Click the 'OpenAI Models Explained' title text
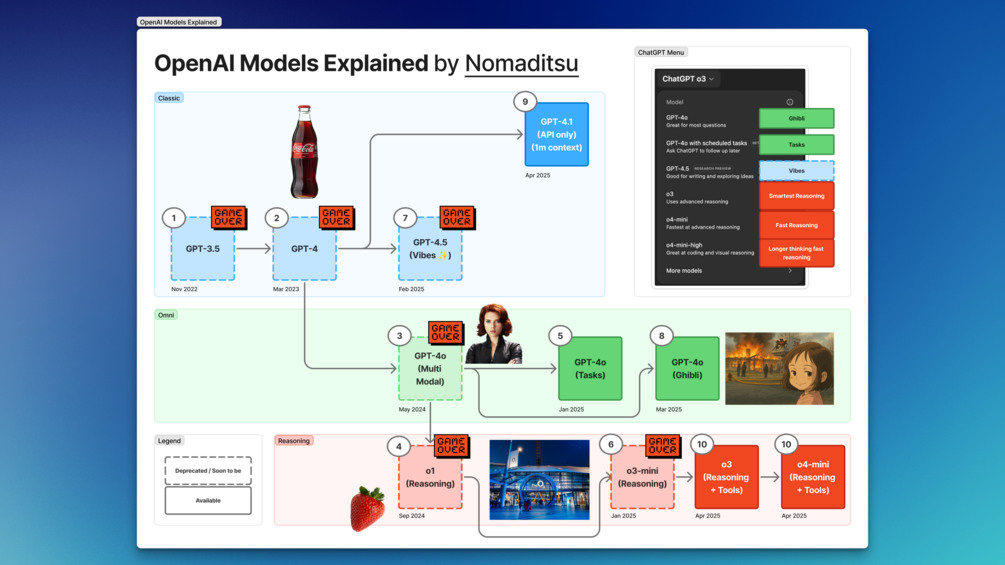This screenshot has width=1005, height=565. [291, 63]
